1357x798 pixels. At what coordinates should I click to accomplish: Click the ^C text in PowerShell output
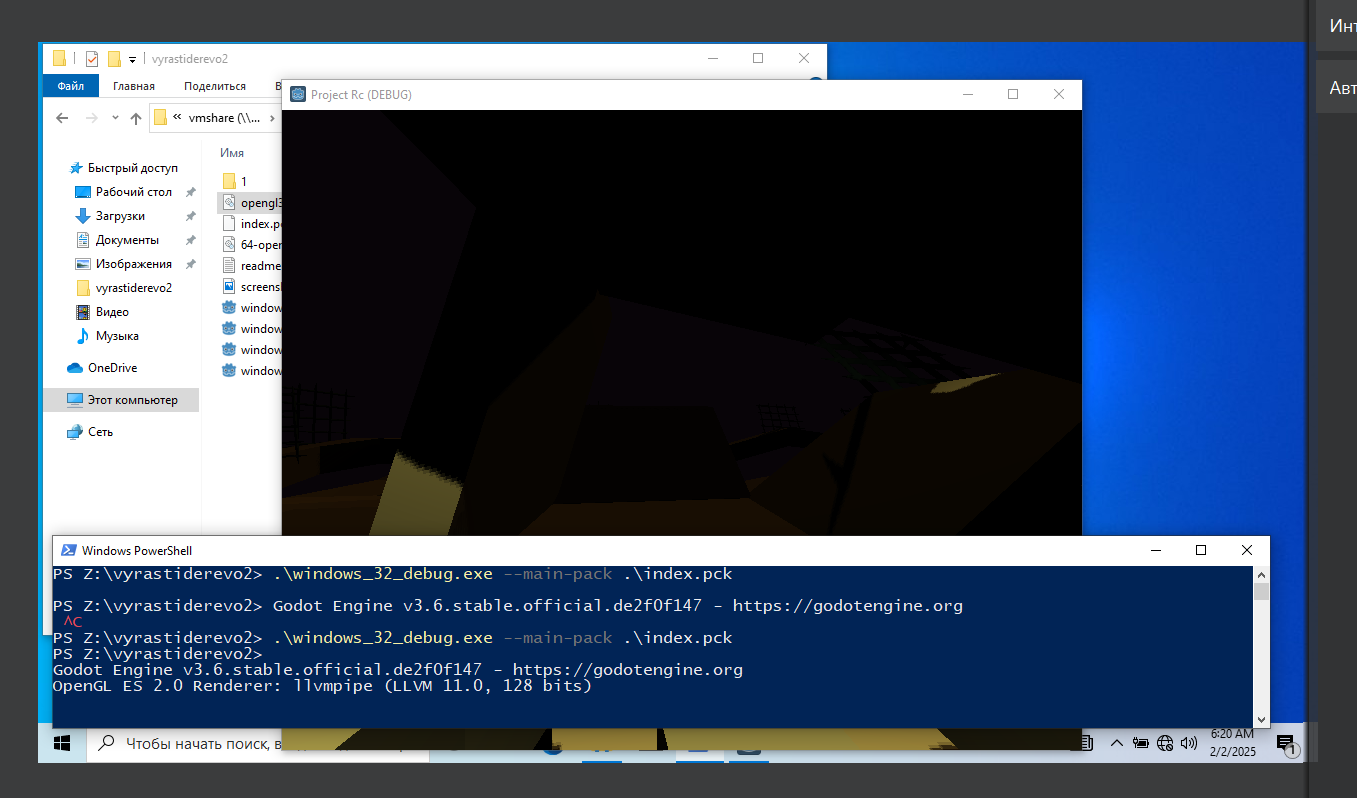point(72,622)
